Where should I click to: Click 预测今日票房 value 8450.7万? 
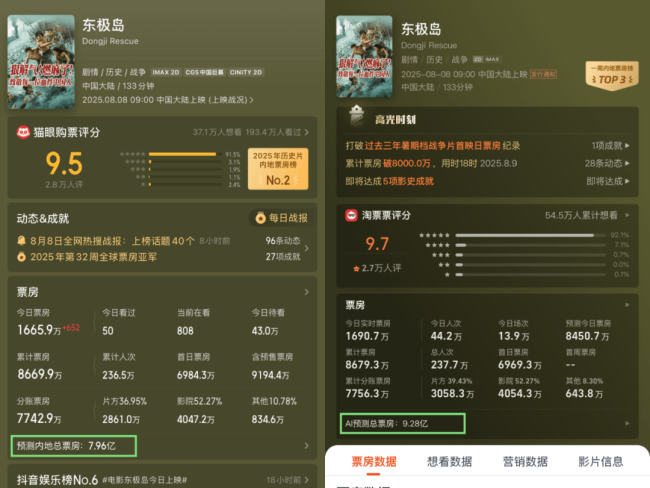click(x=587, y=336)
